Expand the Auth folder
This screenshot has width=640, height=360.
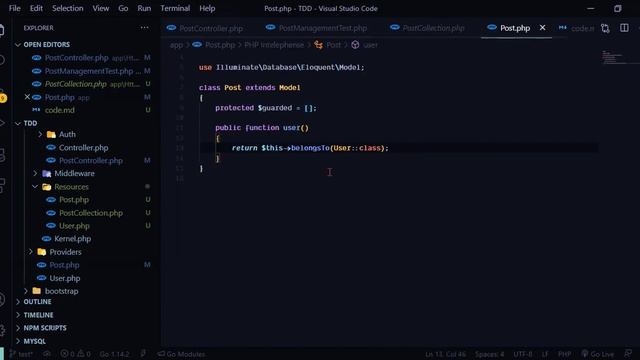pyautogui.click(x=67, y=134)
